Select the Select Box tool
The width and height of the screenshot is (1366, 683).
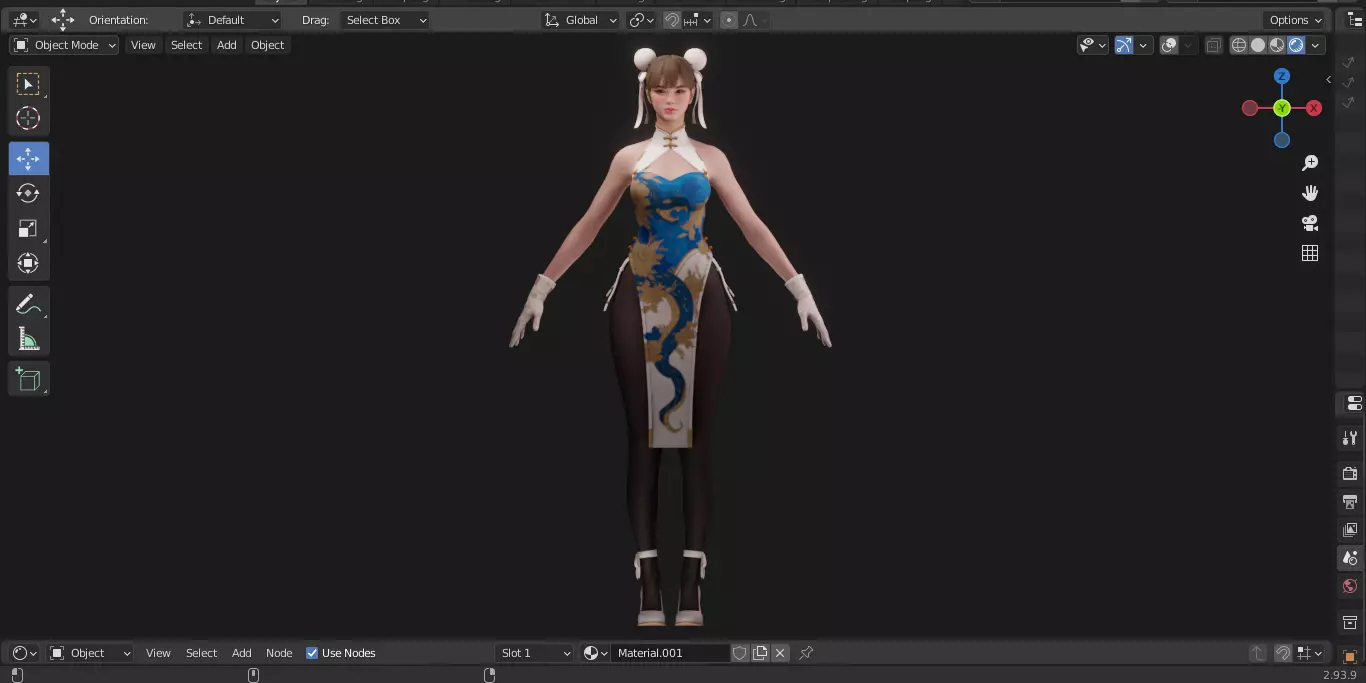pyautogui.click(x=28, y=84)
